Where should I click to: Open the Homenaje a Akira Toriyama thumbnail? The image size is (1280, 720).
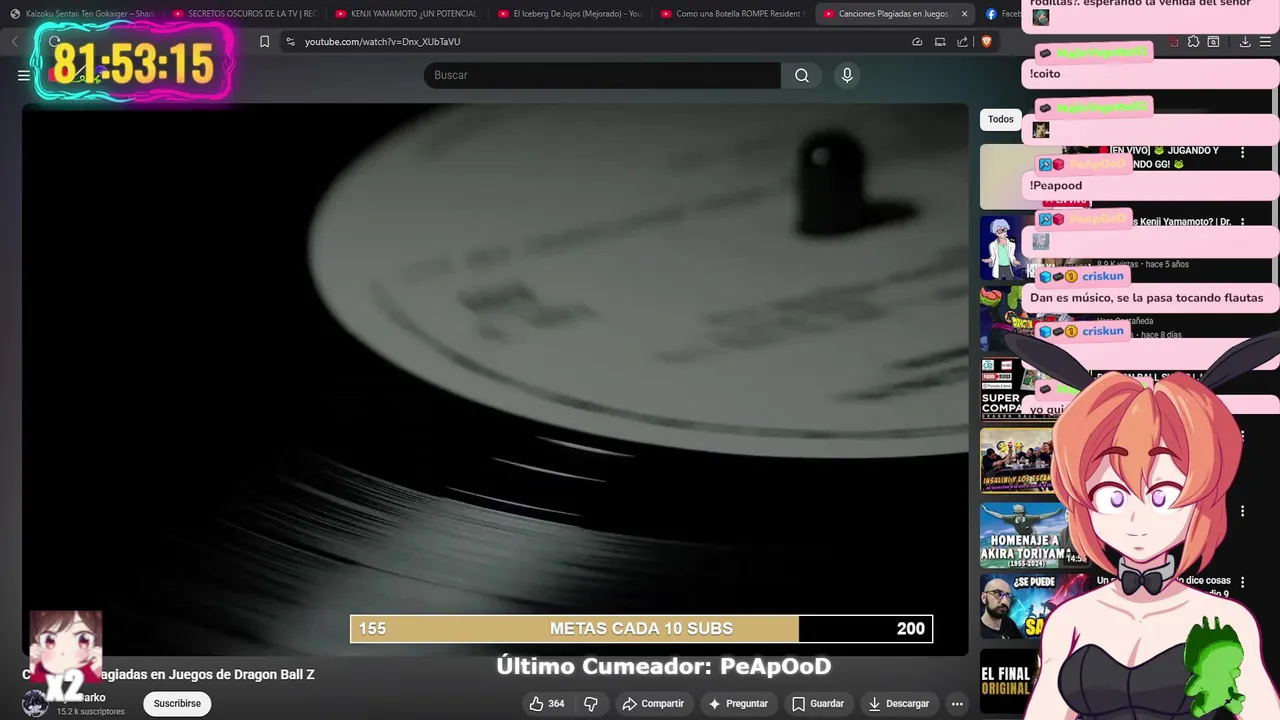pos(1023,535)
